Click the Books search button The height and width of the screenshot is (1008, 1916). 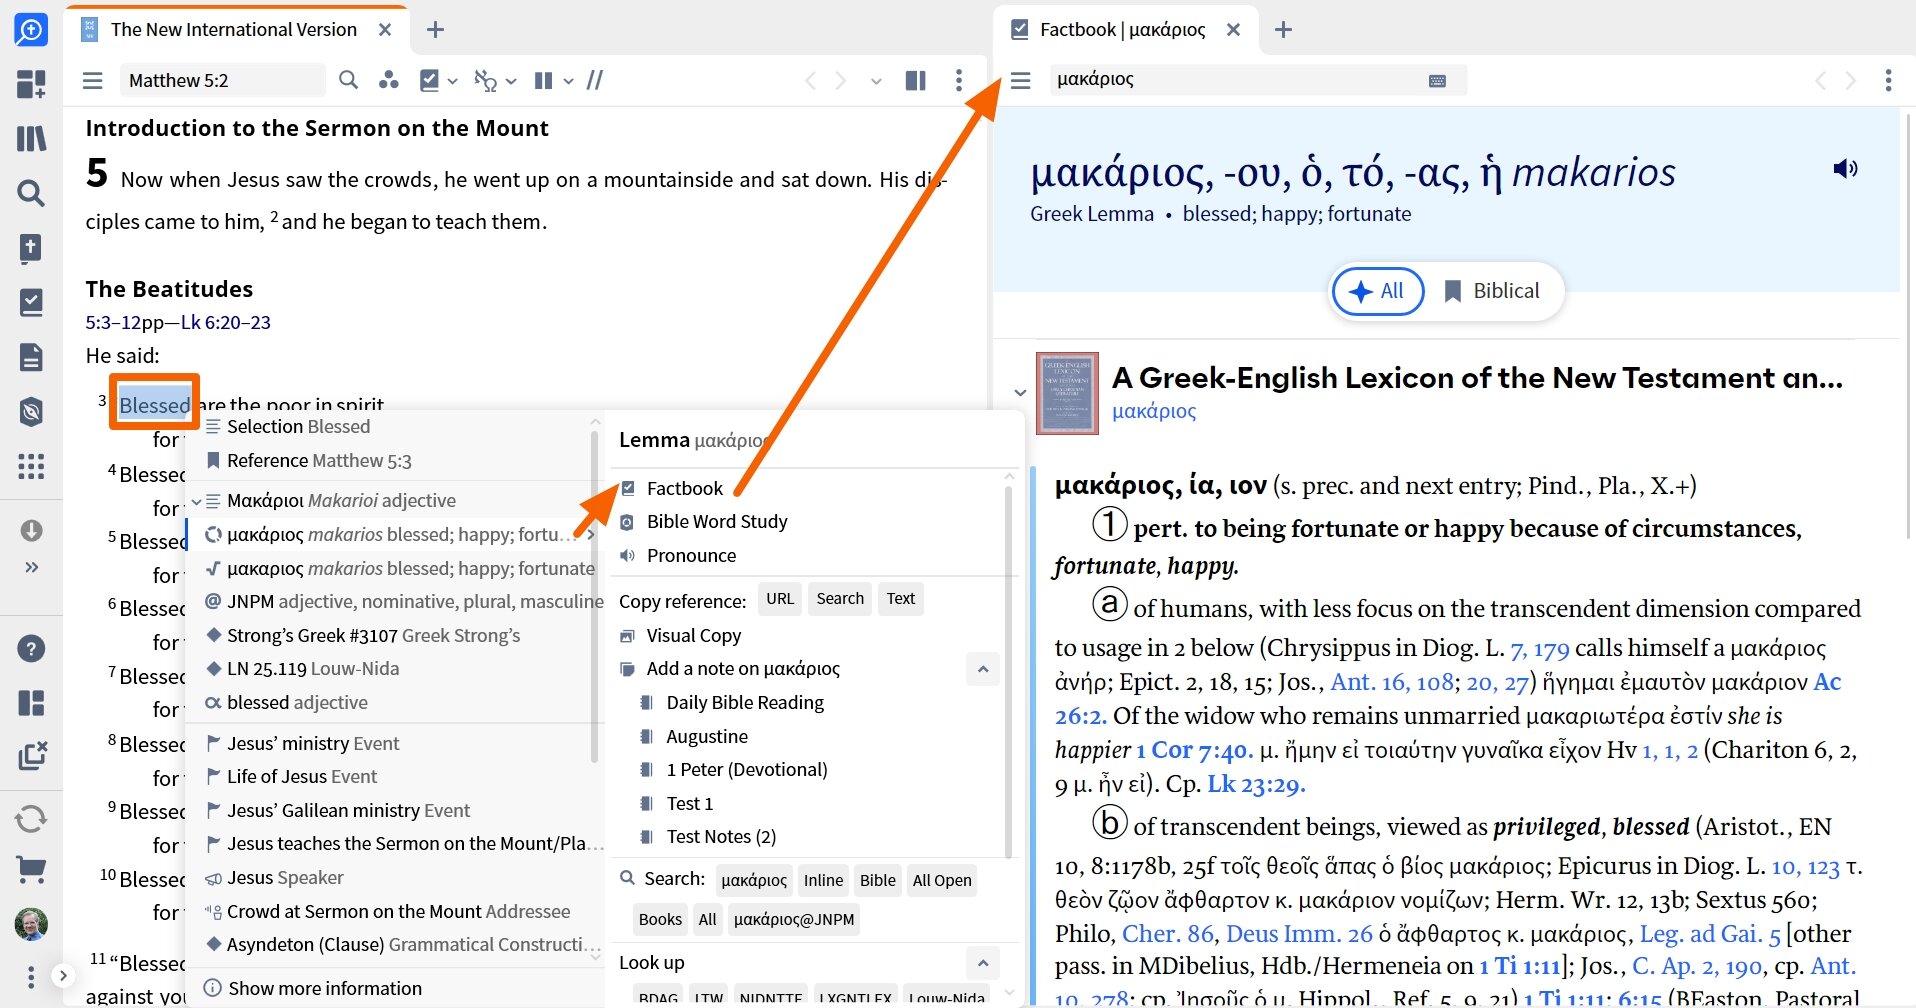point(660,920)
